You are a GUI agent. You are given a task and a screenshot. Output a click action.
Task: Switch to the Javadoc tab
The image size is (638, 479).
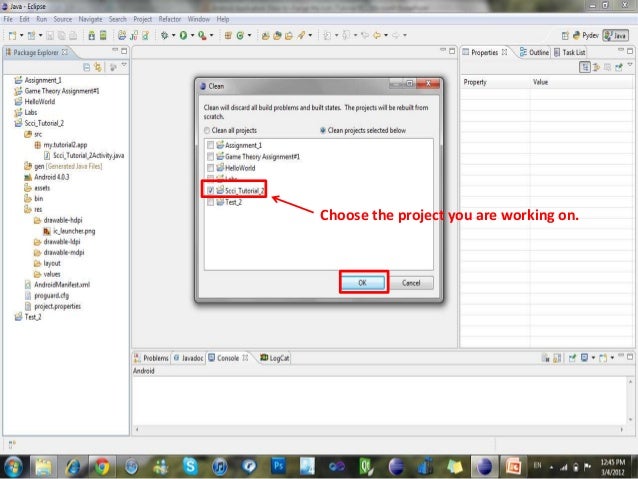189,358
